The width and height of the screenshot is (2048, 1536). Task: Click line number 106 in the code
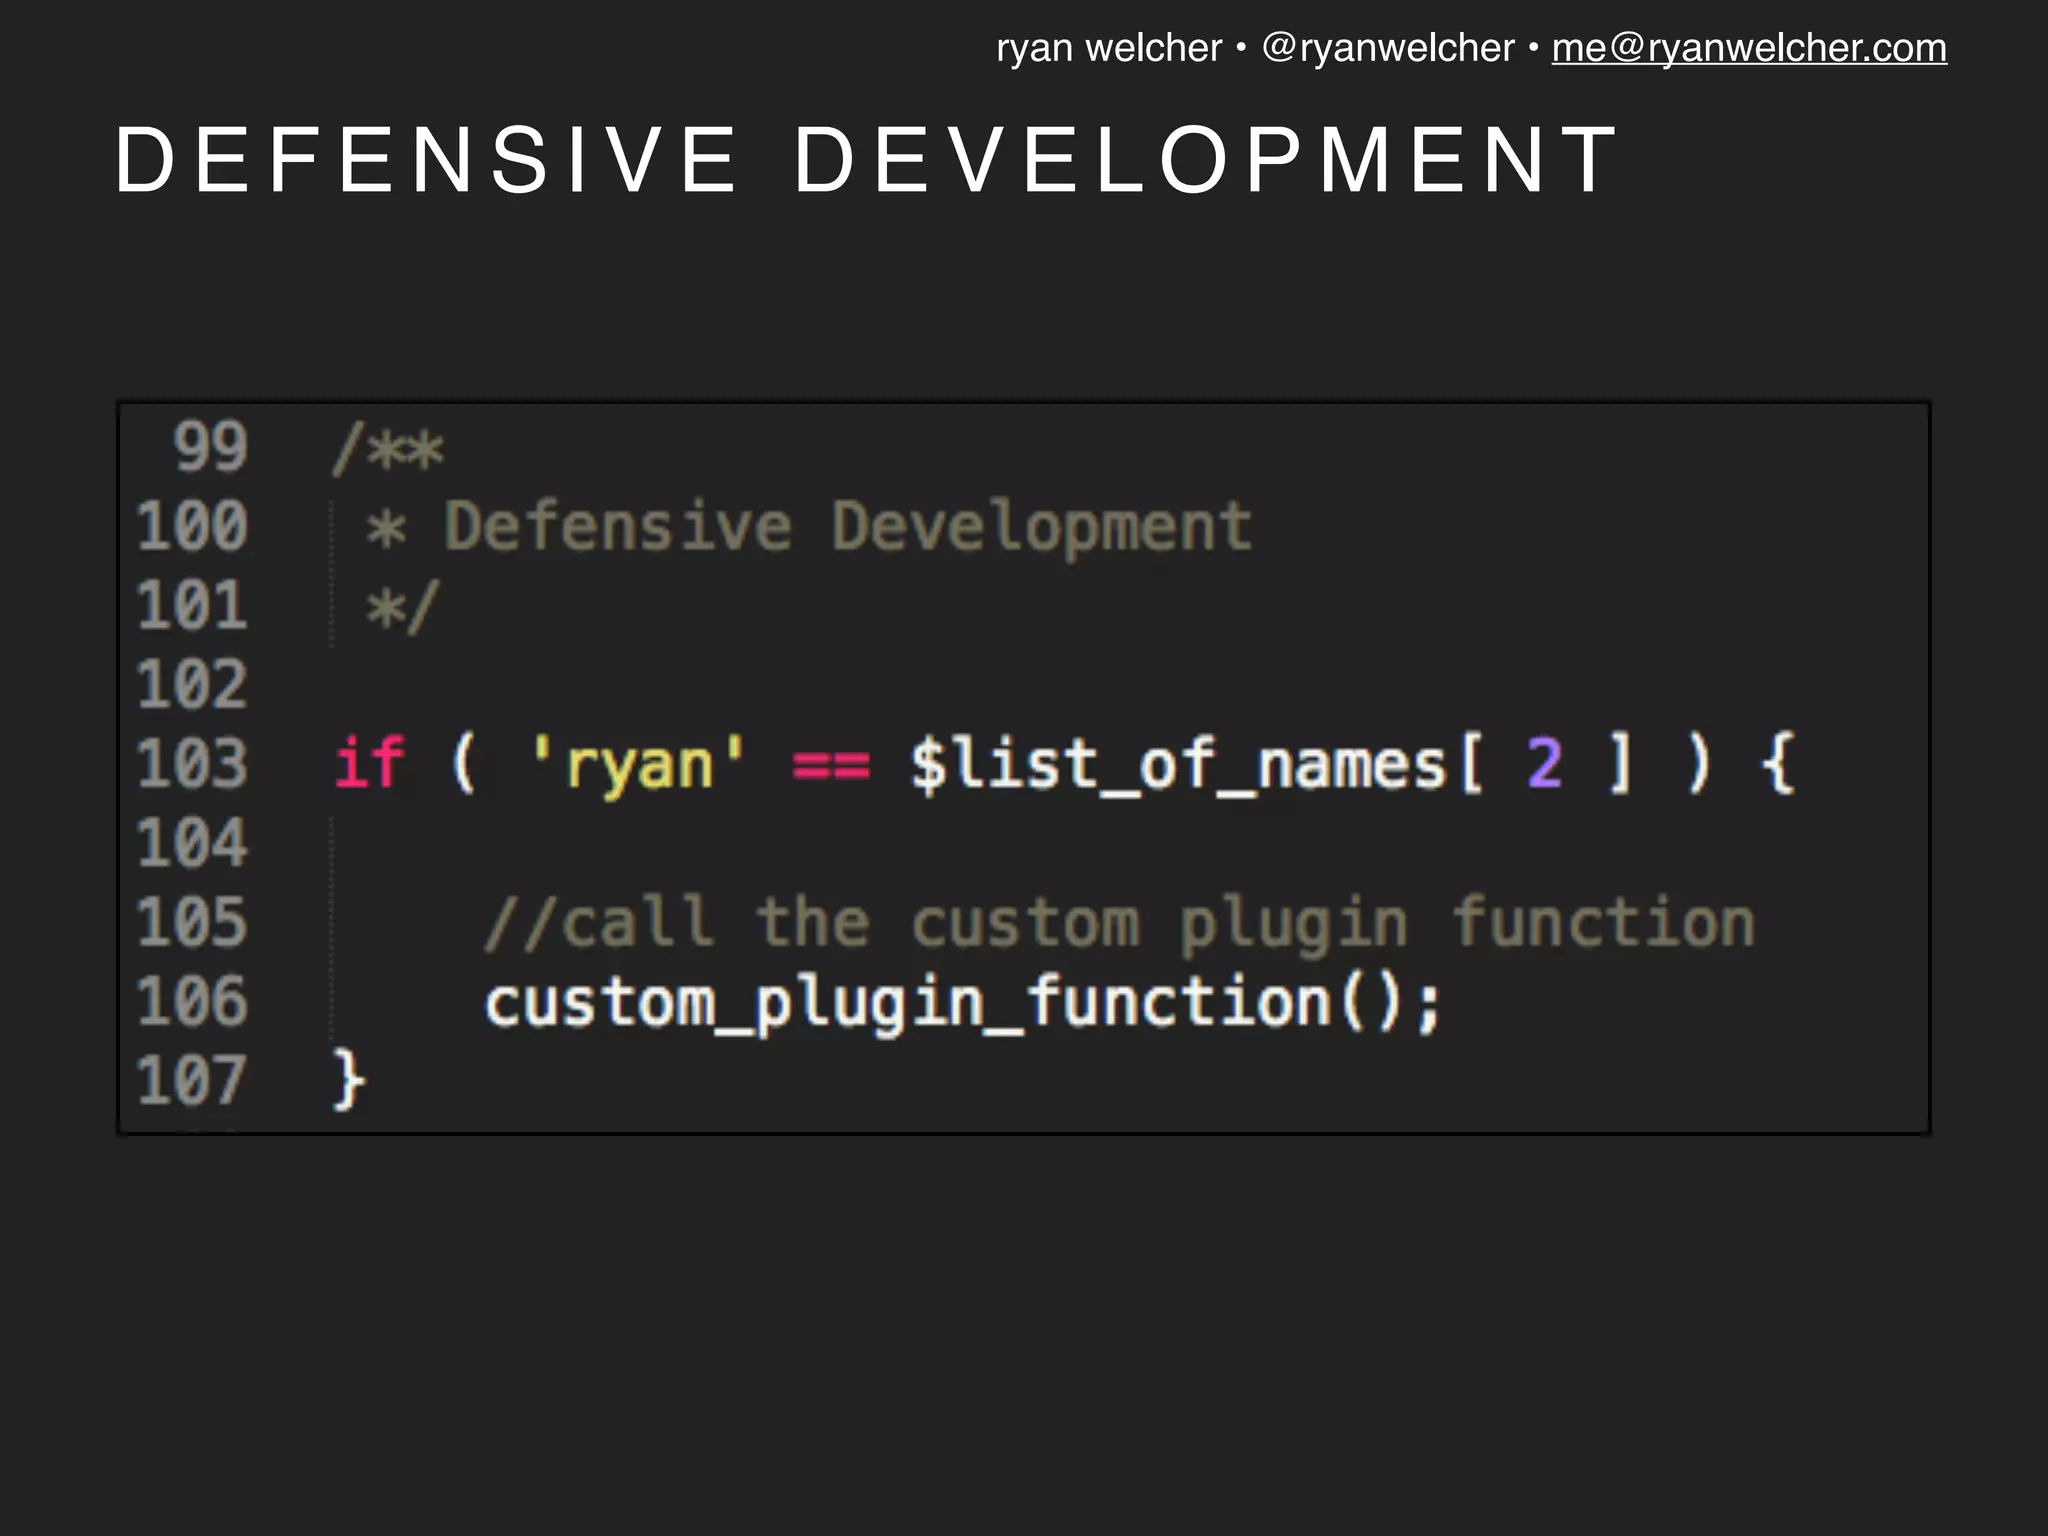[192, 1001]
